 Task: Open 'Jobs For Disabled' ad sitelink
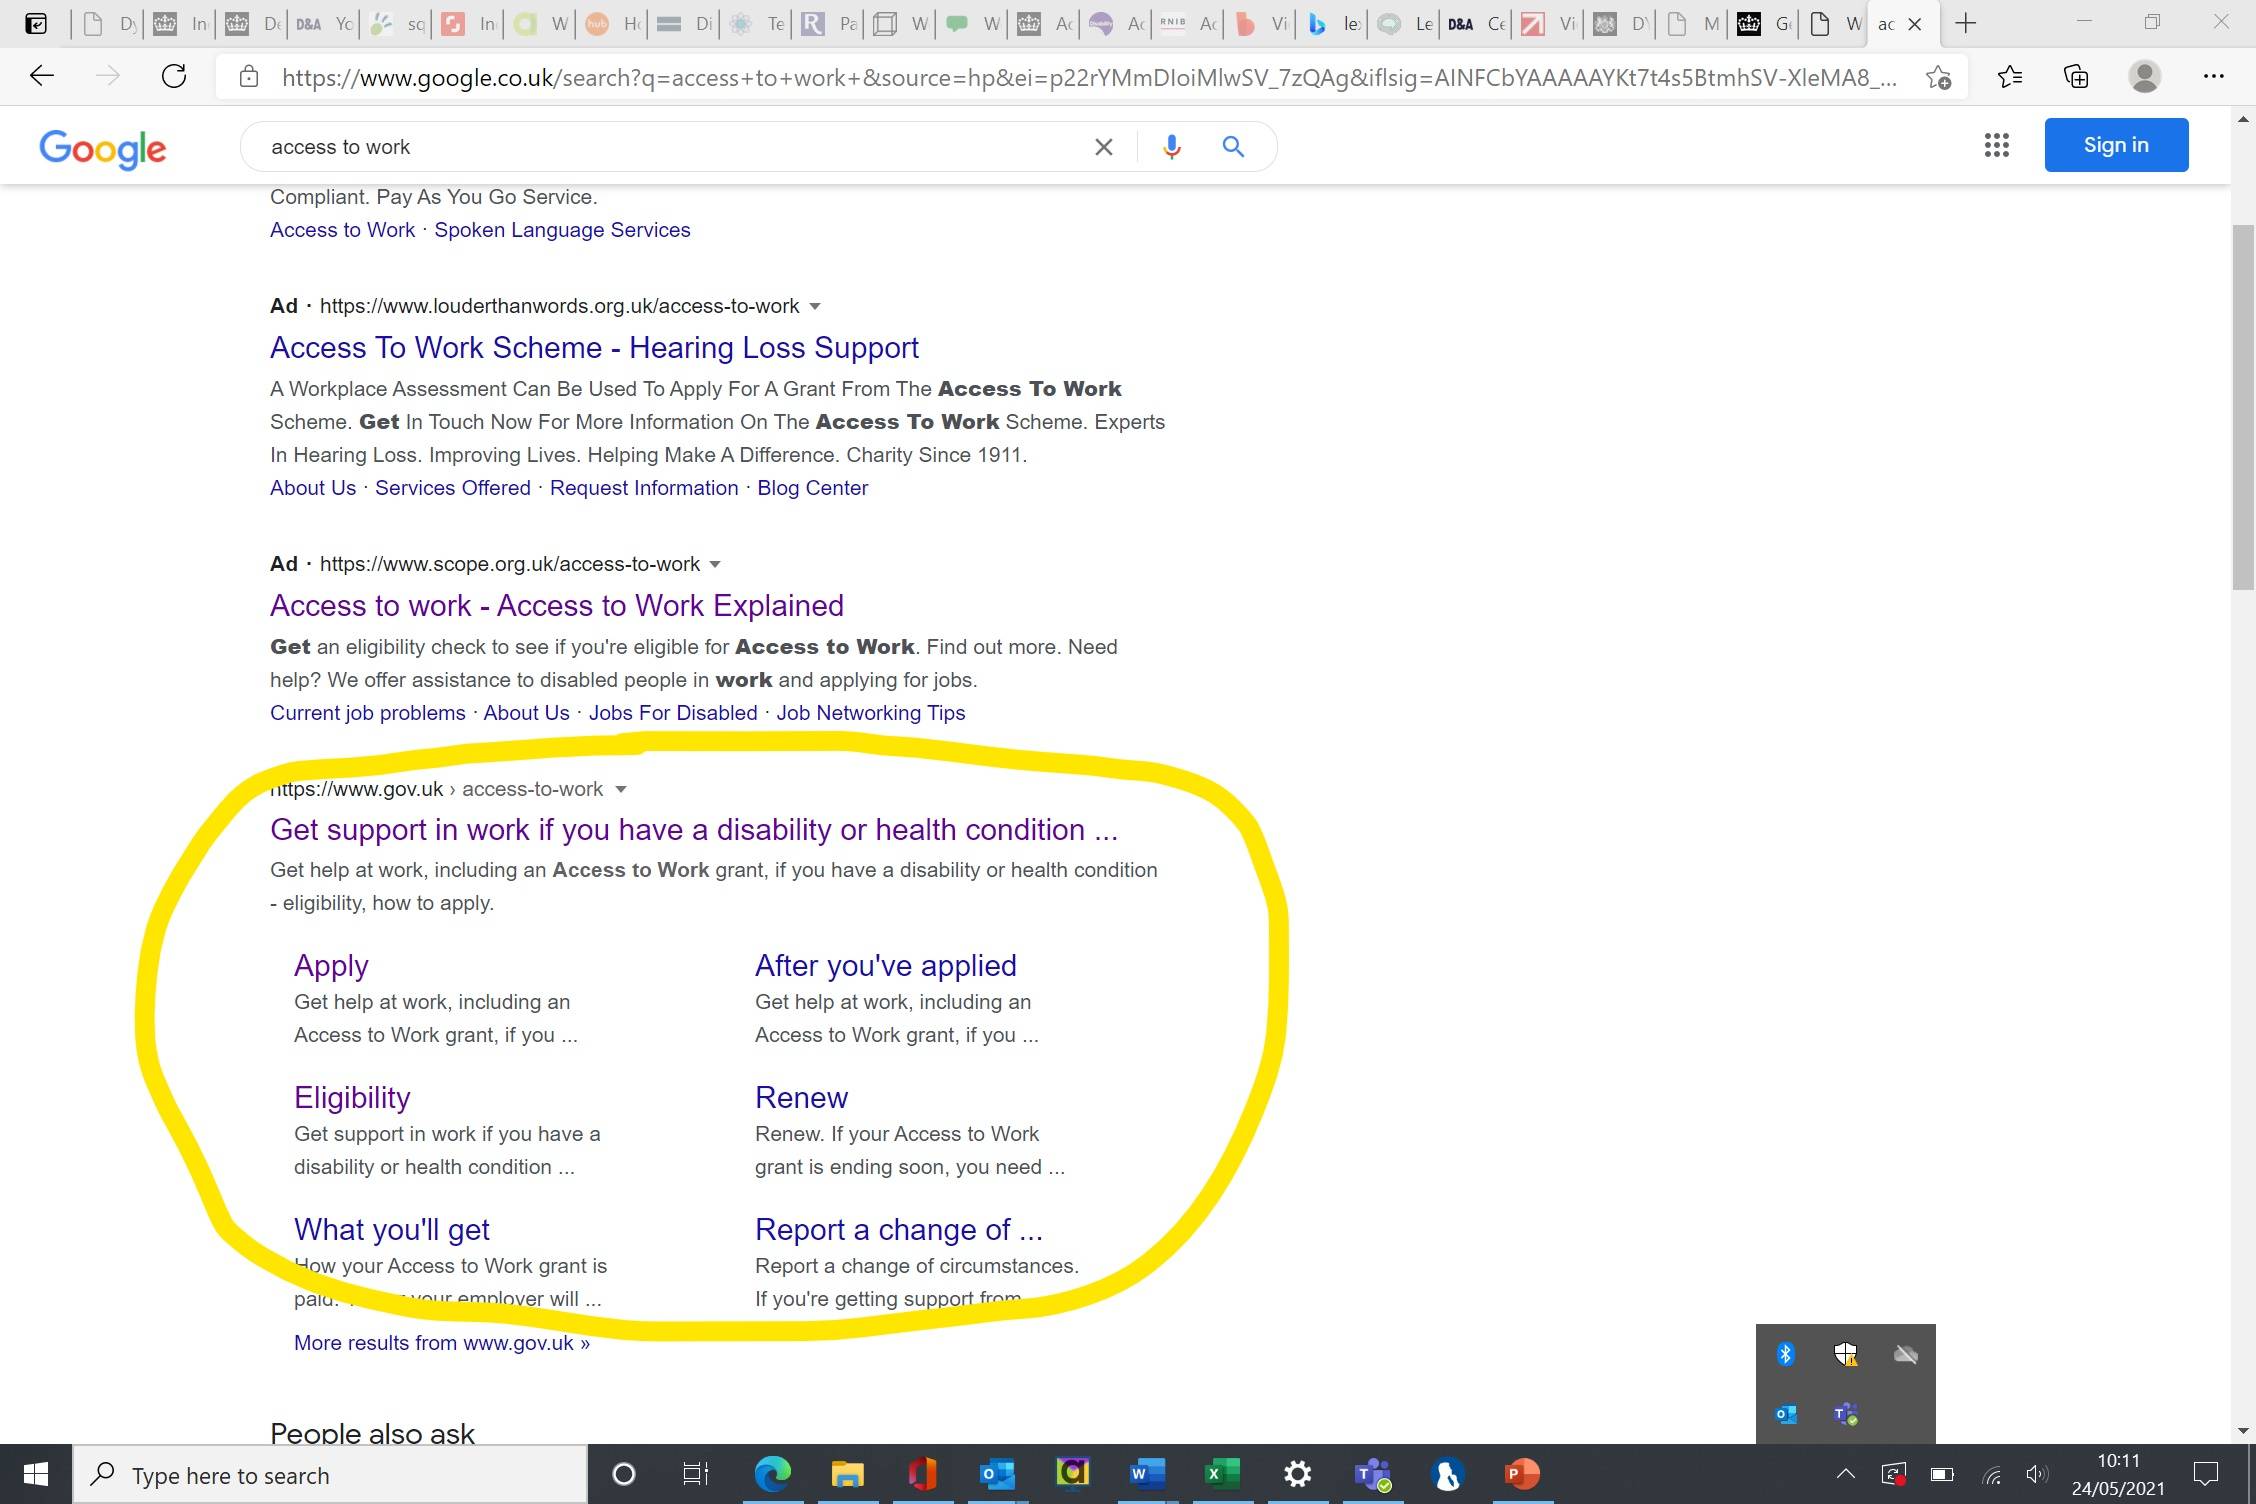673,713
